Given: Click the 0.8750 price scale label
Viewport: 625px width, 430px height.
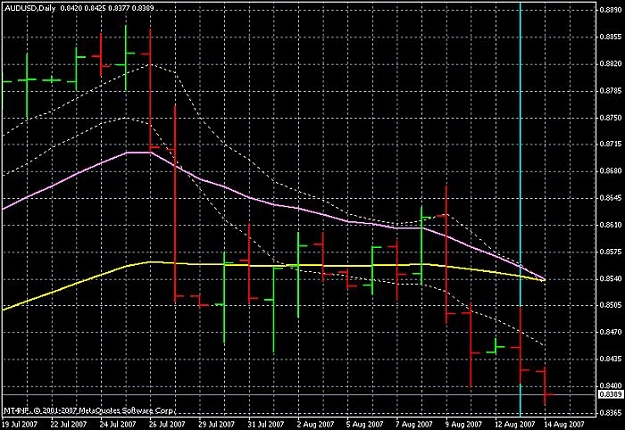Looking at the screenshot, I should pos(611,118).
